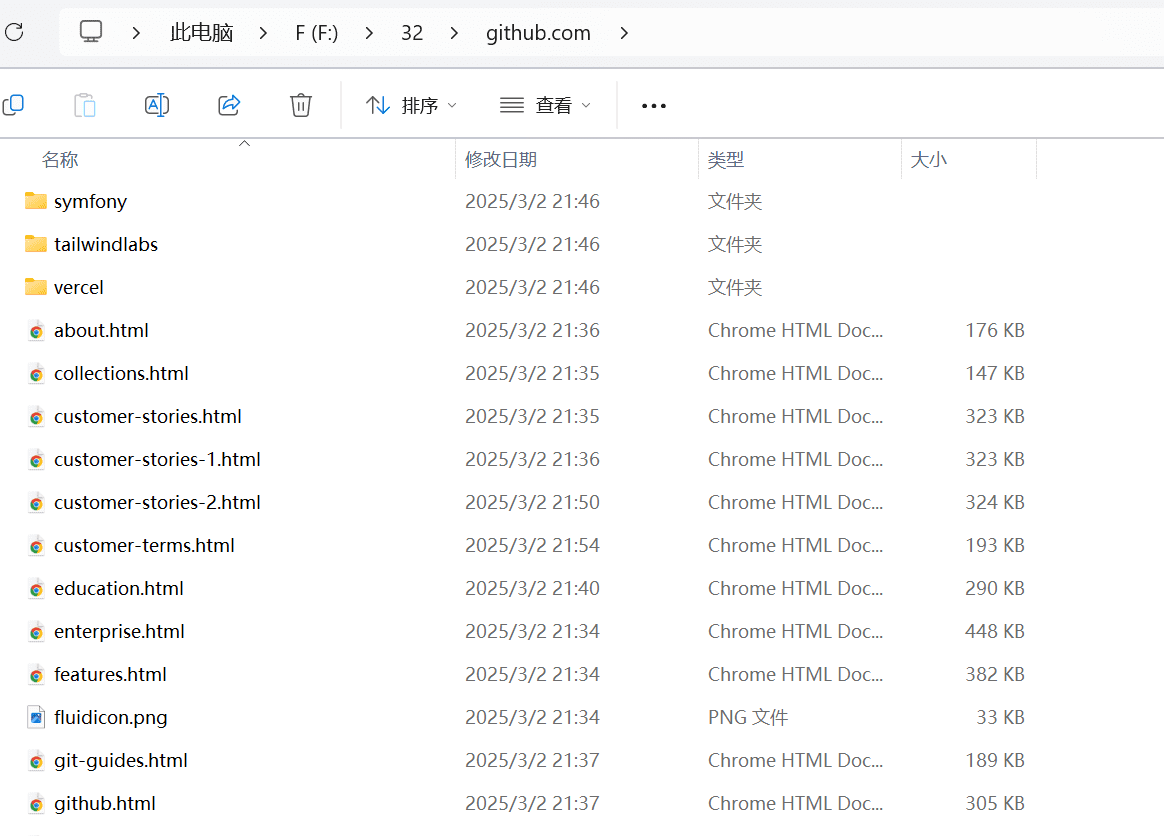Click the Chrome icon beside enterprise.html
The width and height of the screenshot is (1164, 836).
tap(35, 631)
